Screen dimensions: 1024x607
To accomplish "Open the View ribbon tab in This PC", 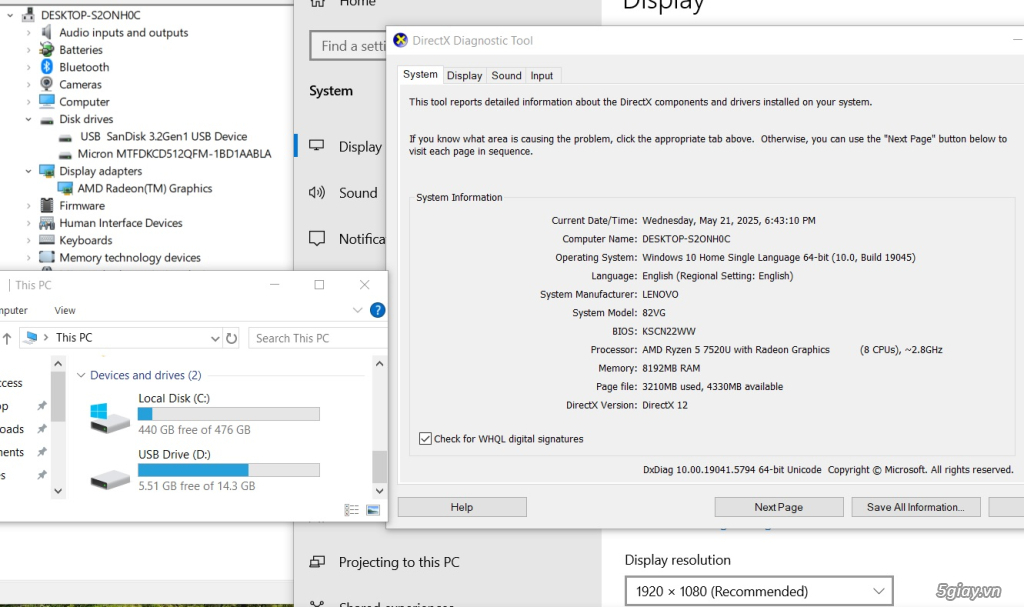I will [65, 310].
